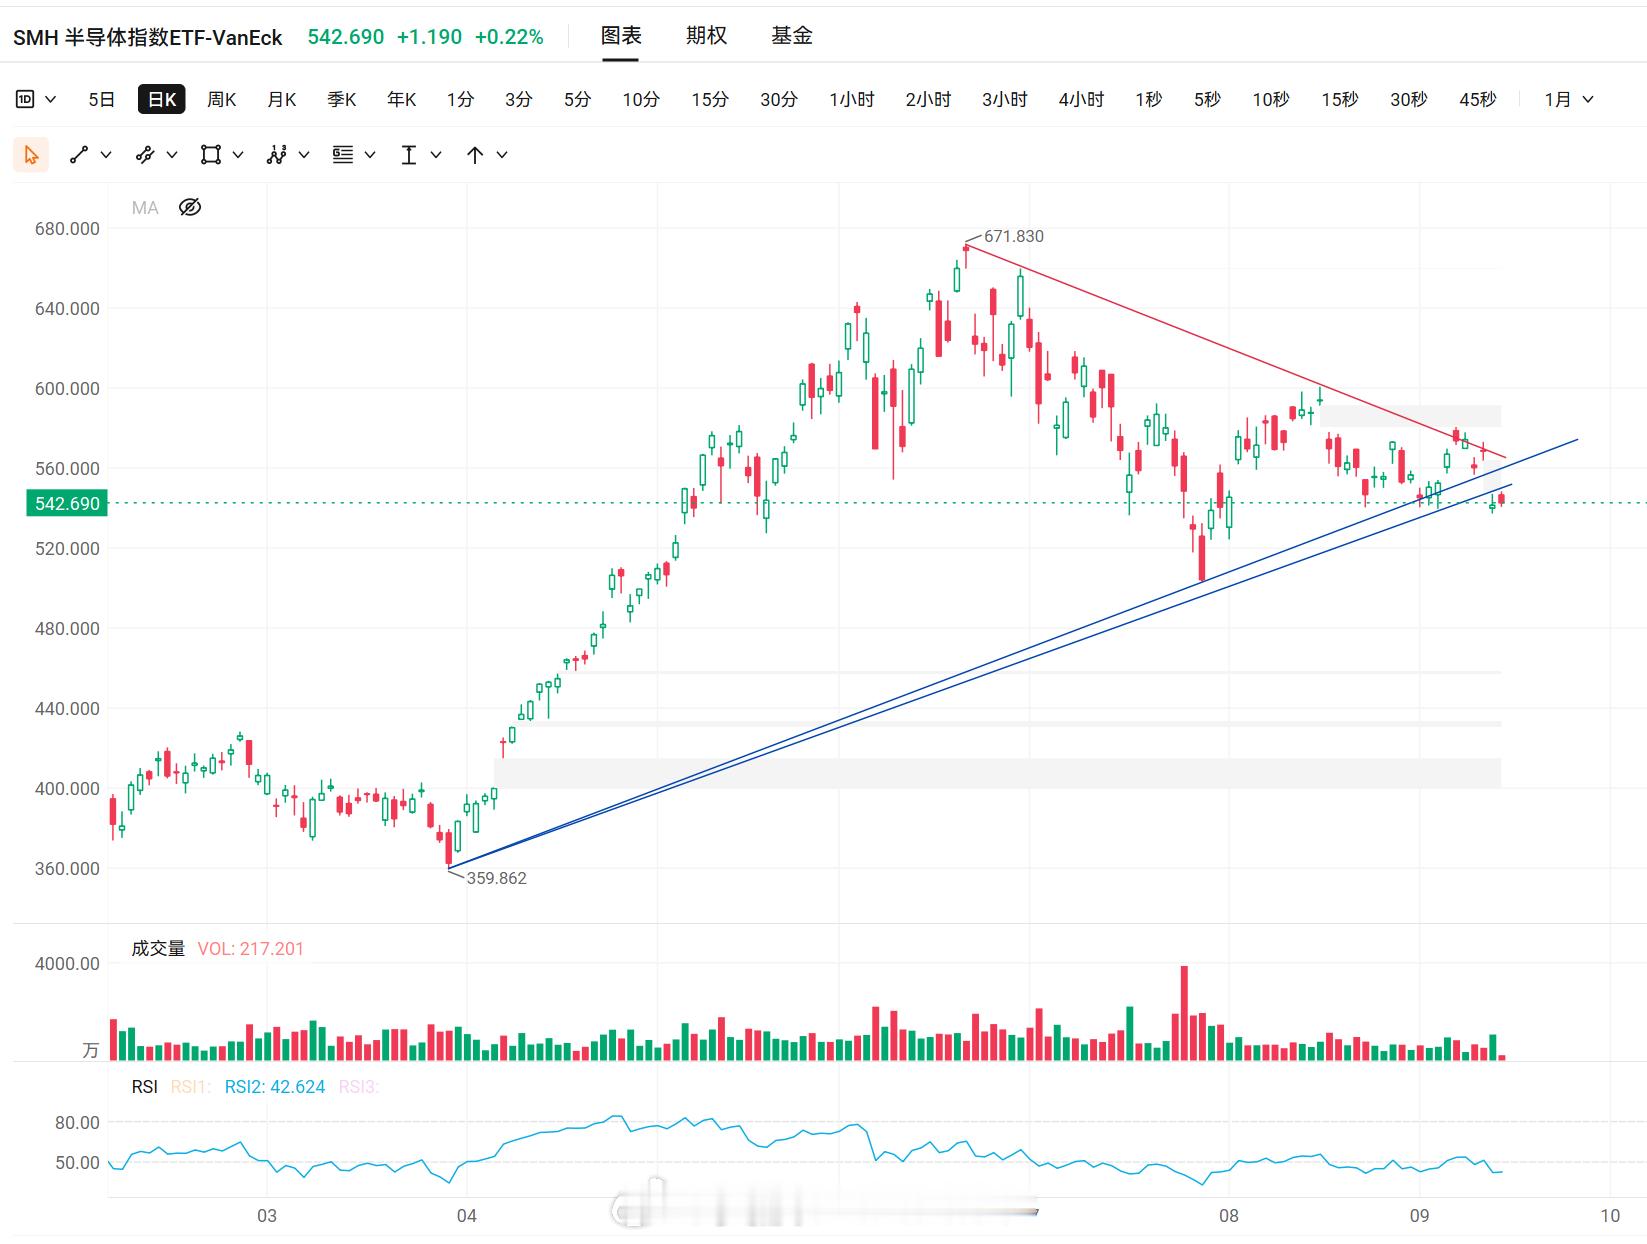The image size is (1647, 1244).
Task: Click the 1D chart interval icon
Action: click(26, 99)
